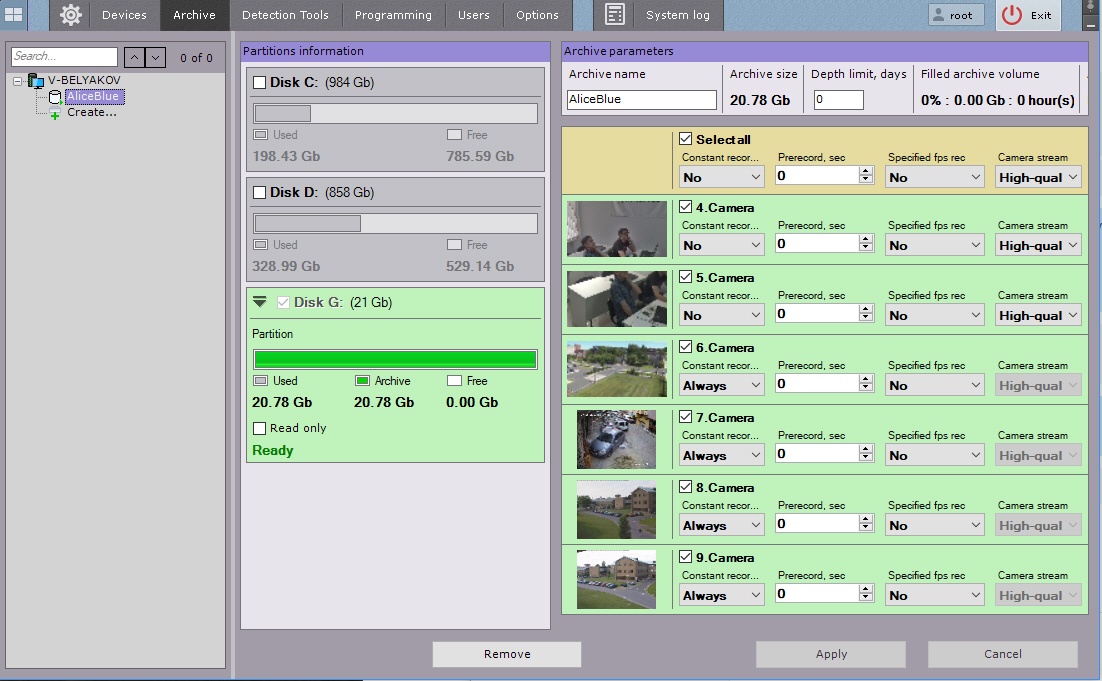Screen dimensions: 1102x681
Task: Click the red Exit power icon
Action: 1013,15
